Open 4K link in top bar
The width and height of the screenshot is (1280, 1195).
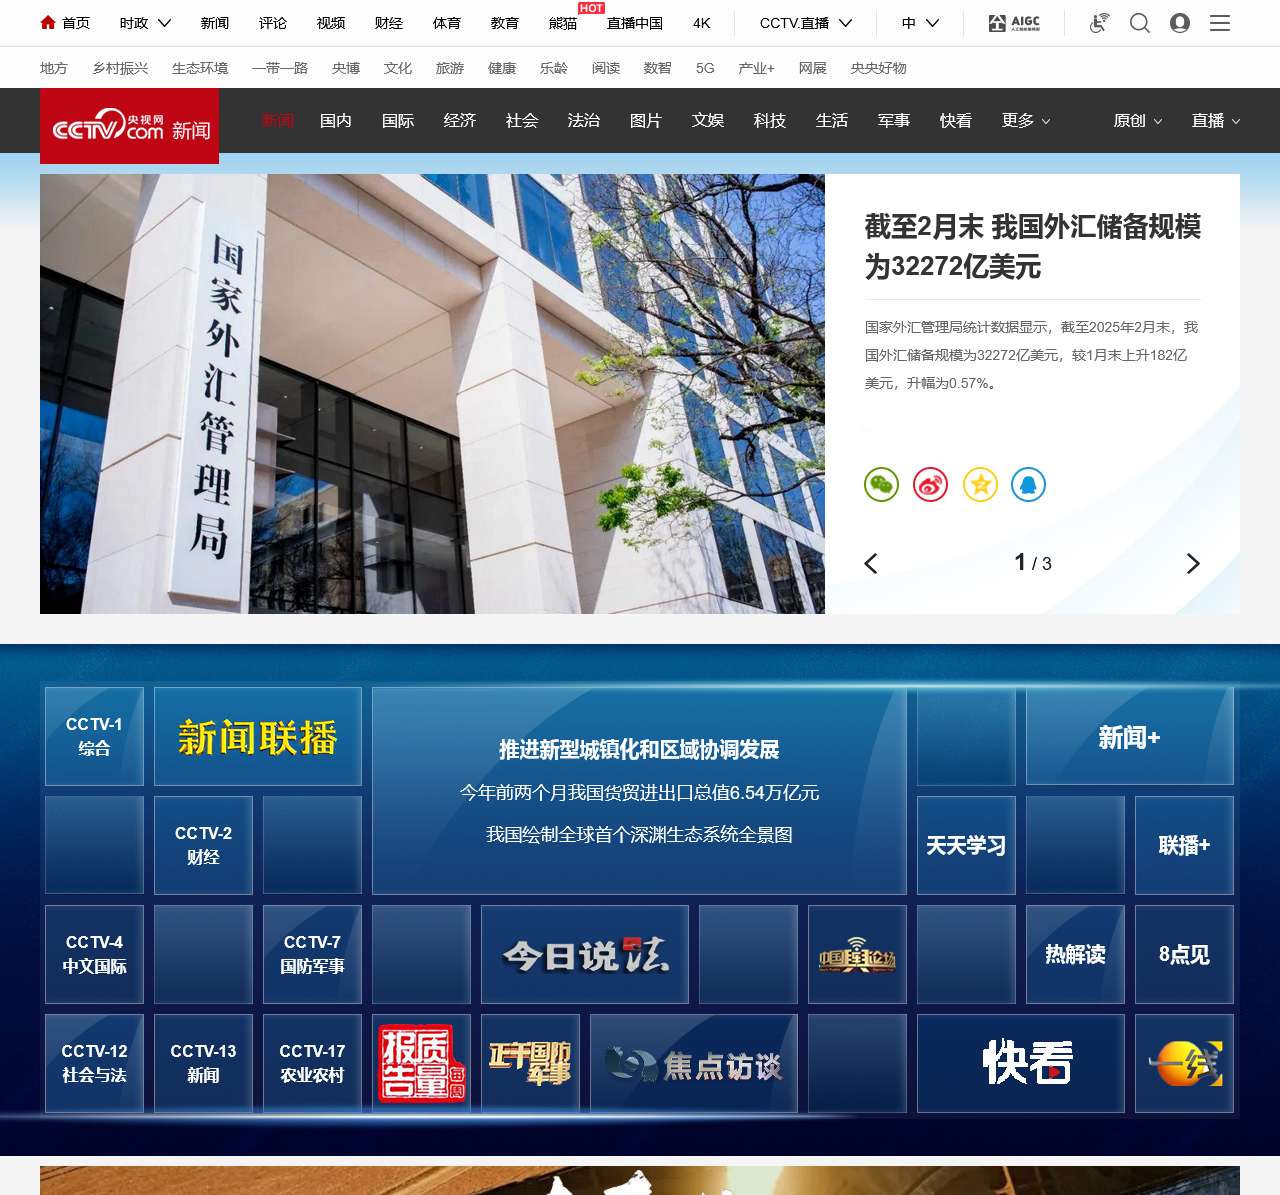702,23
